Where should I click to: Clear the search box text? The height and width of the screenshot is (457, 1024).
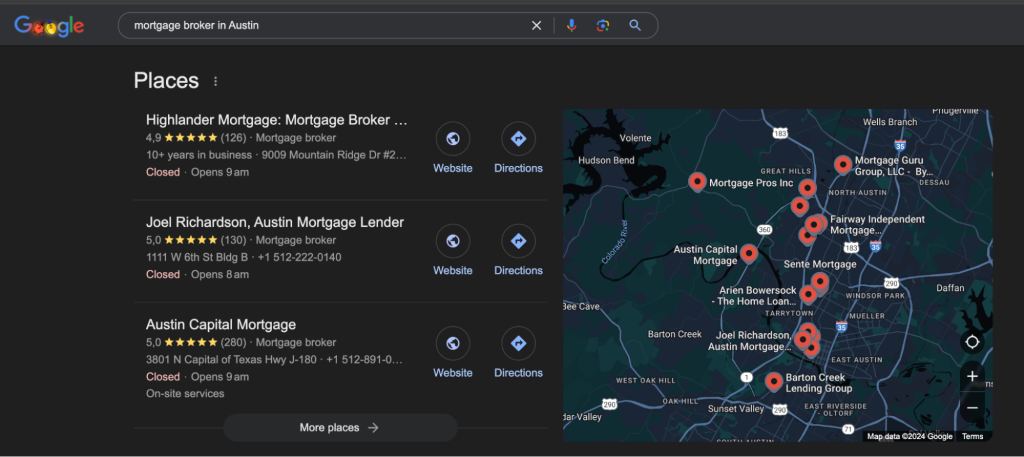(536, 26)
